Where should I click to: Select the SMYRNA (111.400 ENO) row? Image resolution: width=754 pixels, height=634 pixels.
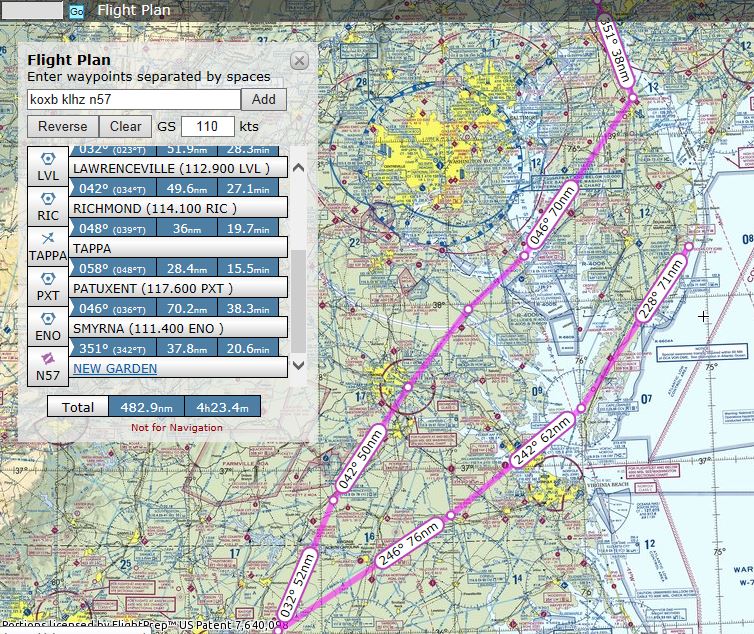click(178, 328)
